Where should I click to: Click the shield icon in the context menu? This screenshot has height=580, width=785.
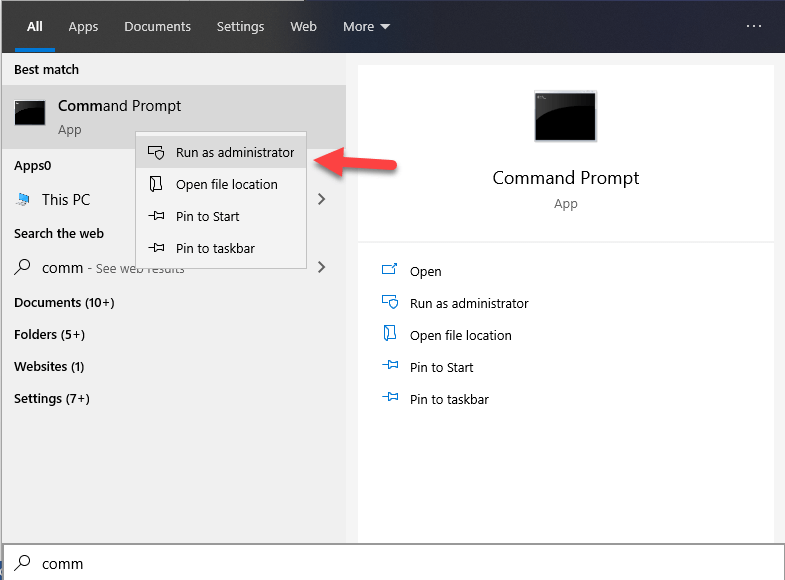coord(156,153)
